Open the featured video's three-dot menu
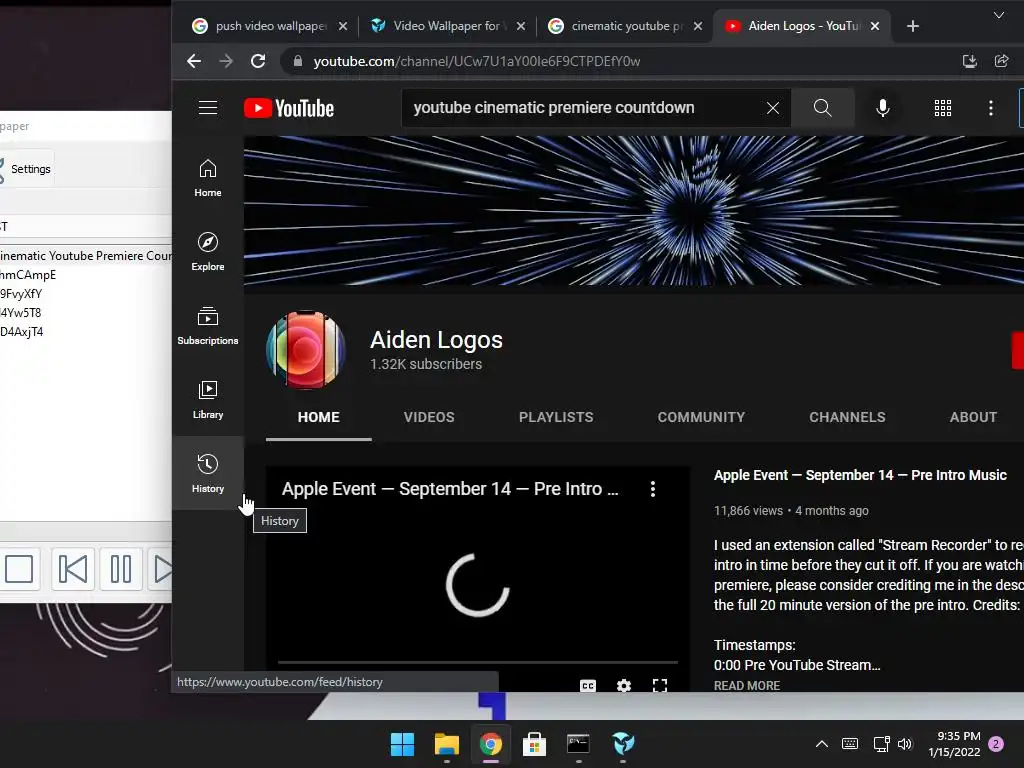The width and height of the screenshot is (1024, 768). coord(652,489)
